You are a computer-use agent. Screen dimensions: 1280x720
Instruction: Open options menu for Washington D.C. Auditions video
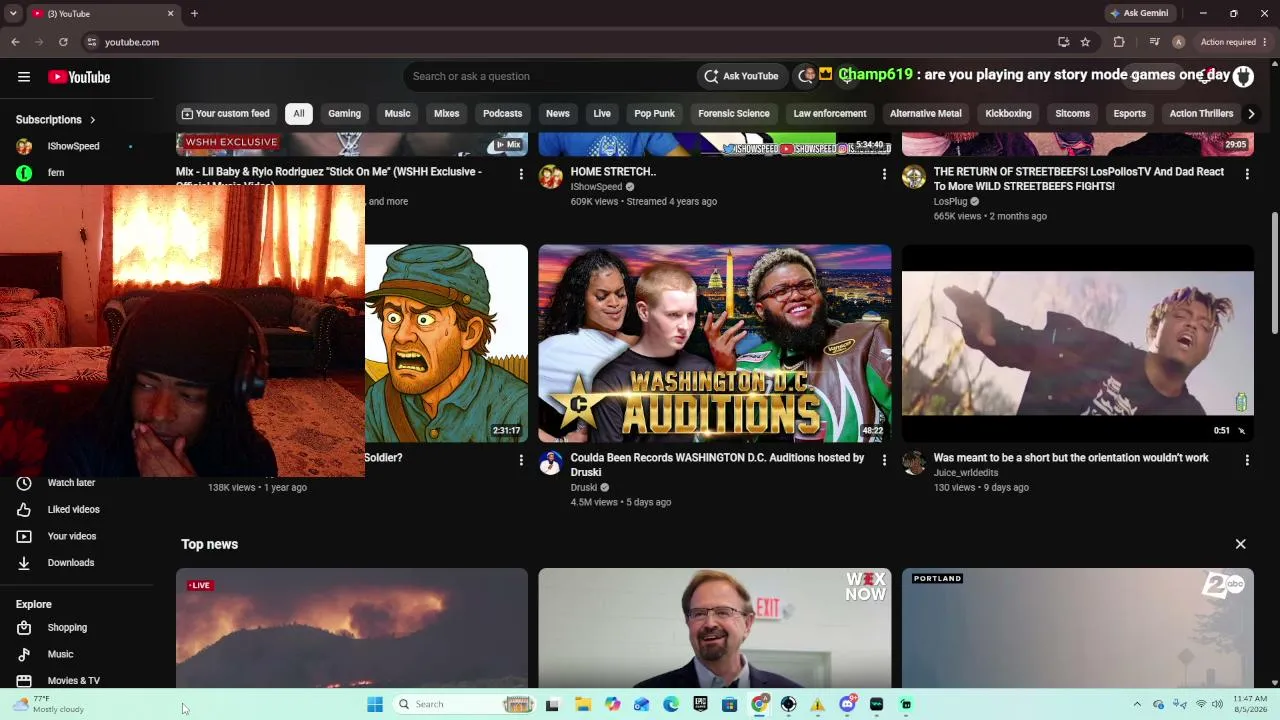[x=883, y=460]
